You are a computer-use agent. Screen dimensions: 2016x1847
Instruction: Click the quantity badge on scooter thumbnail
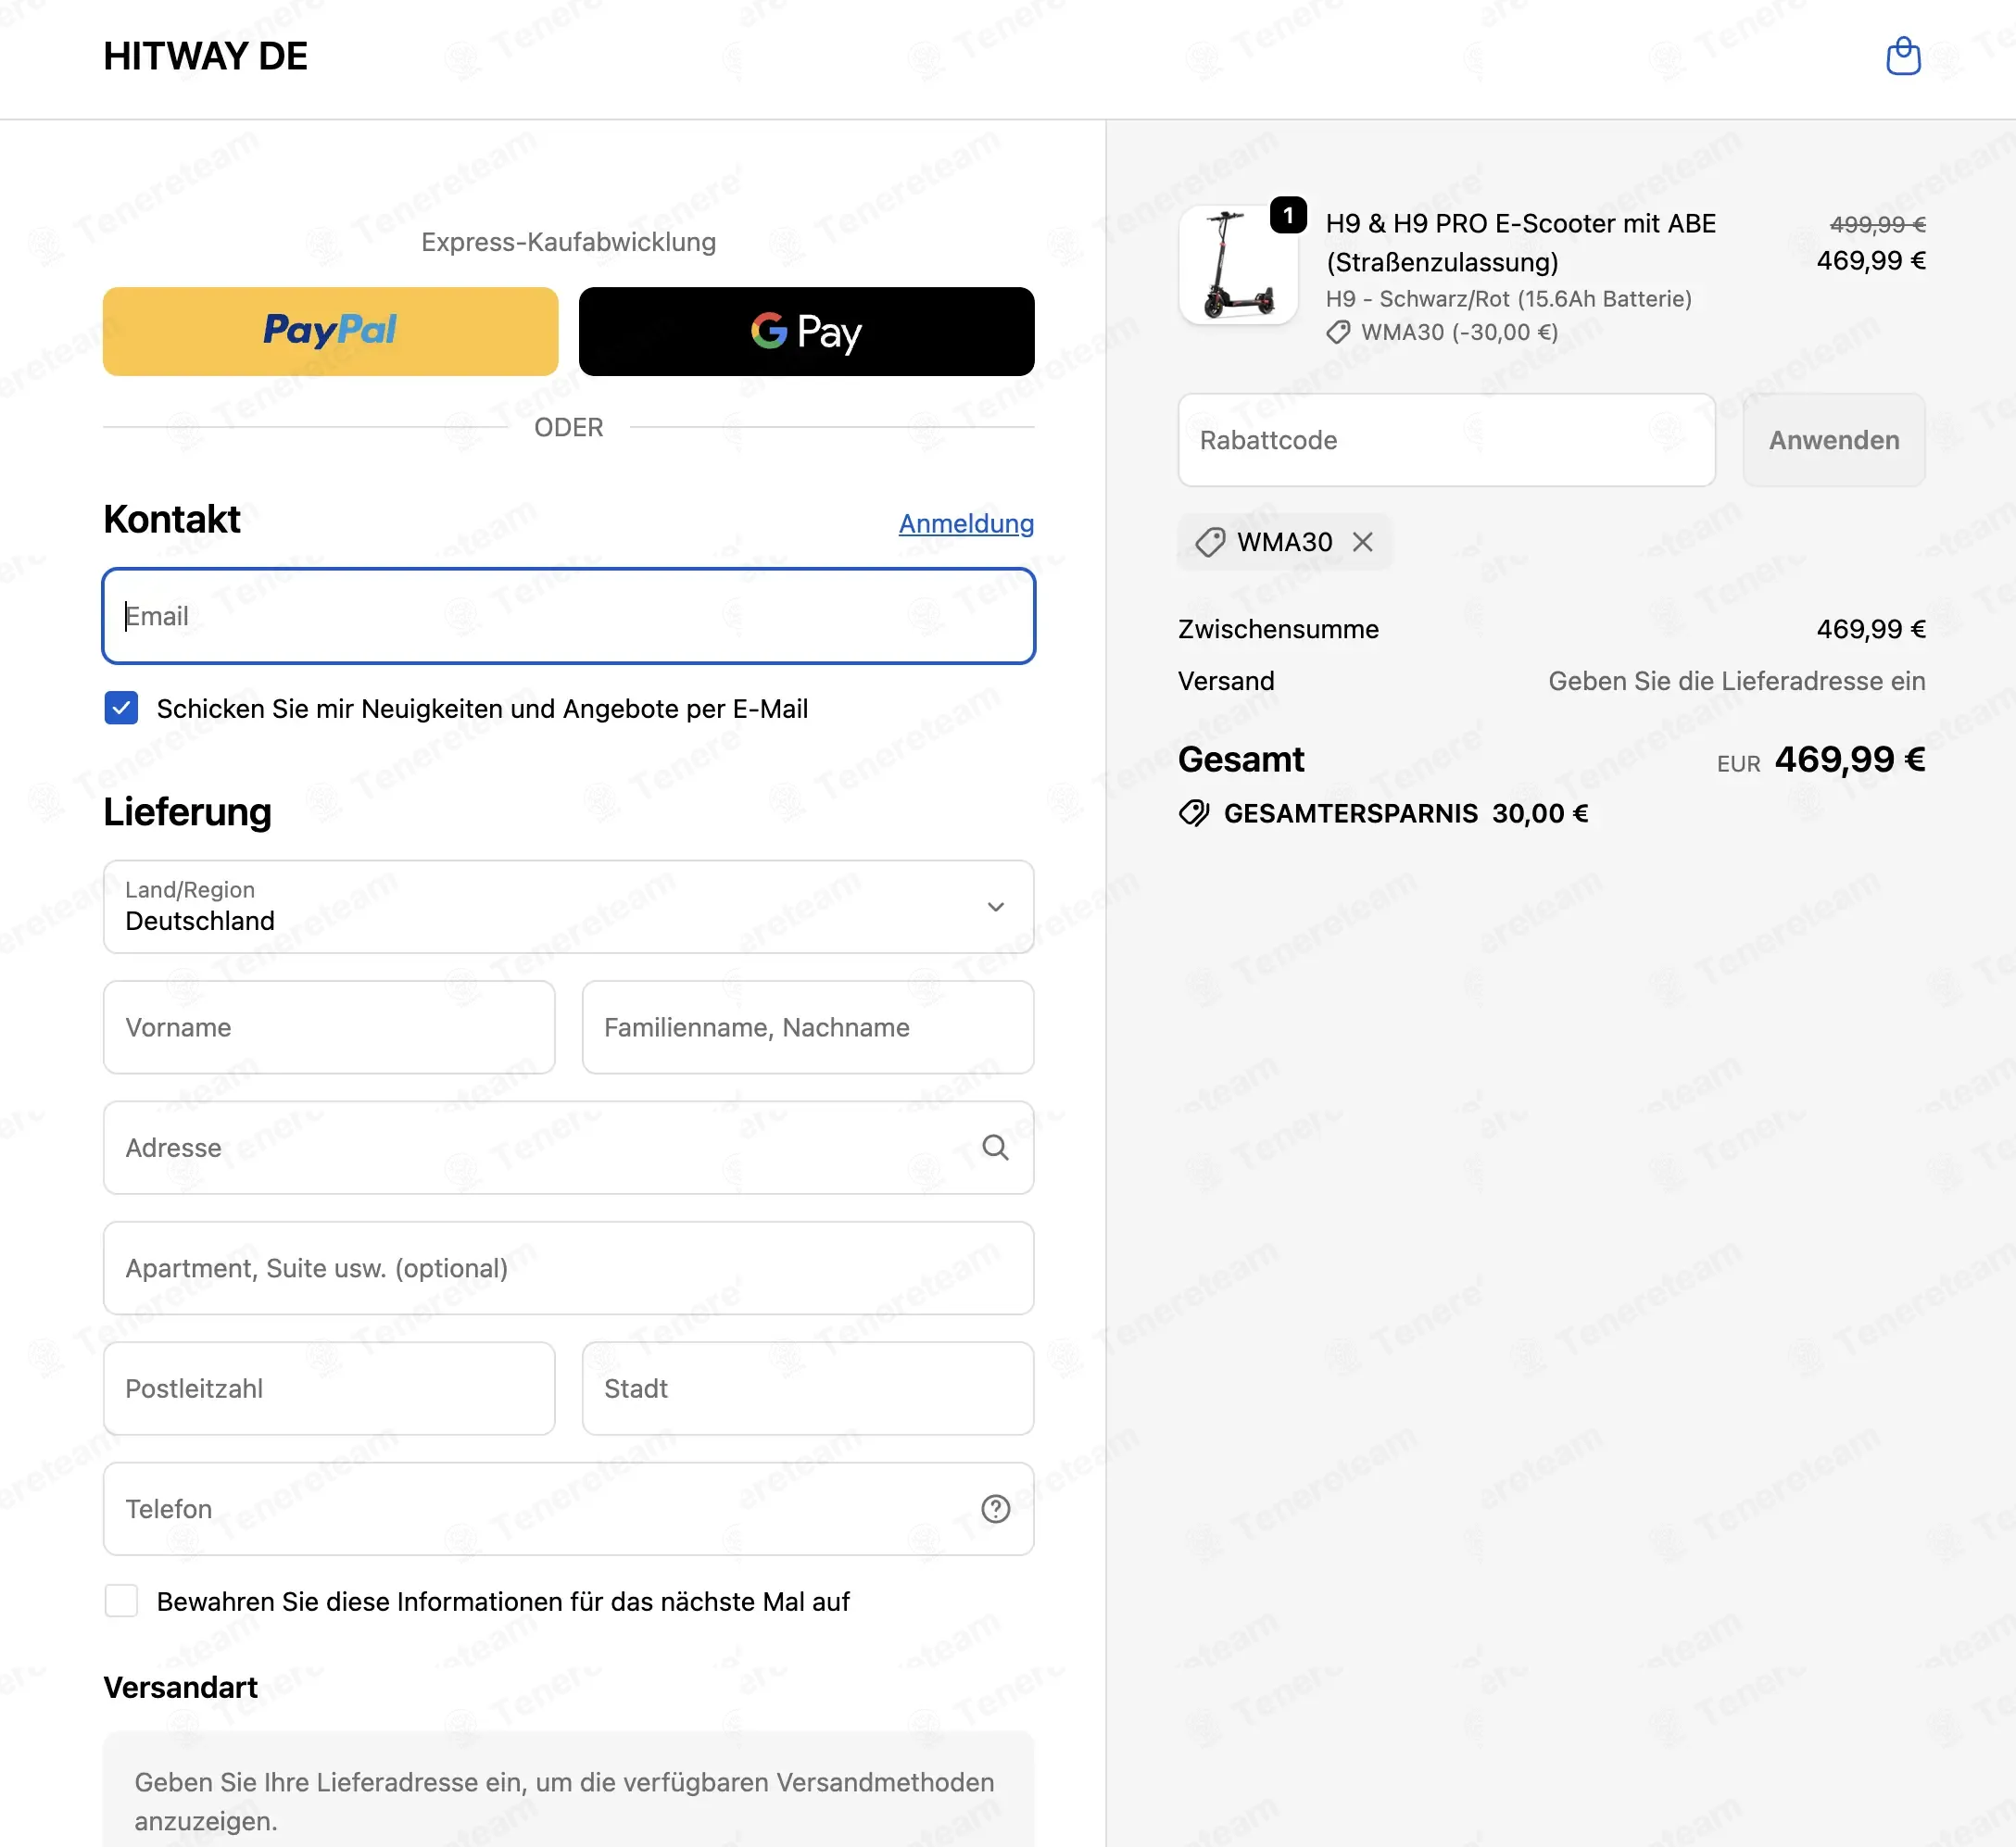tap(1288, 215)
